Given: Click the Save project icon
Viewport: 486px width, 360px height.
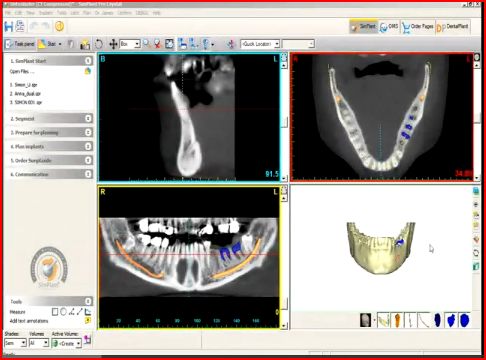Looking at the screenshot, I should point(9,27).
